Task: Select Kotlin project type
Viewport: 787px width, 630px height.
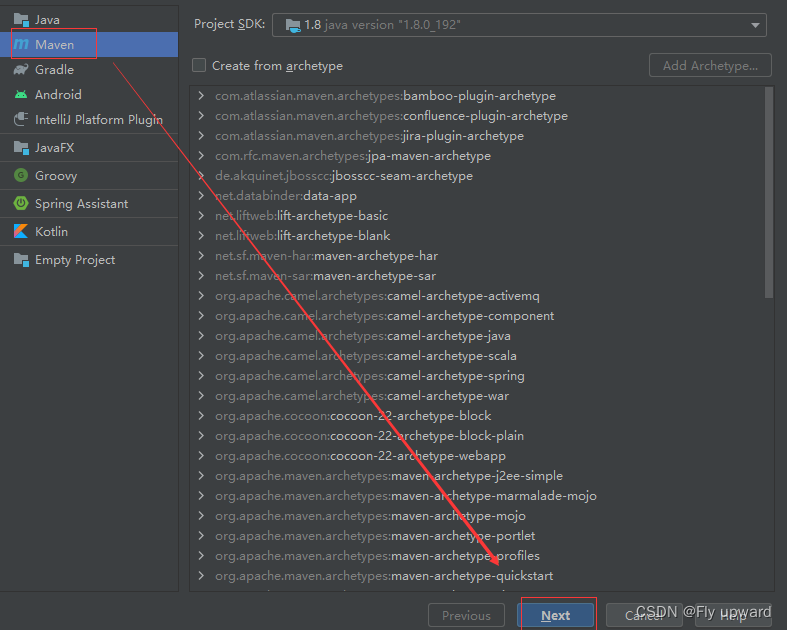Action: click(x=89, y=231)
